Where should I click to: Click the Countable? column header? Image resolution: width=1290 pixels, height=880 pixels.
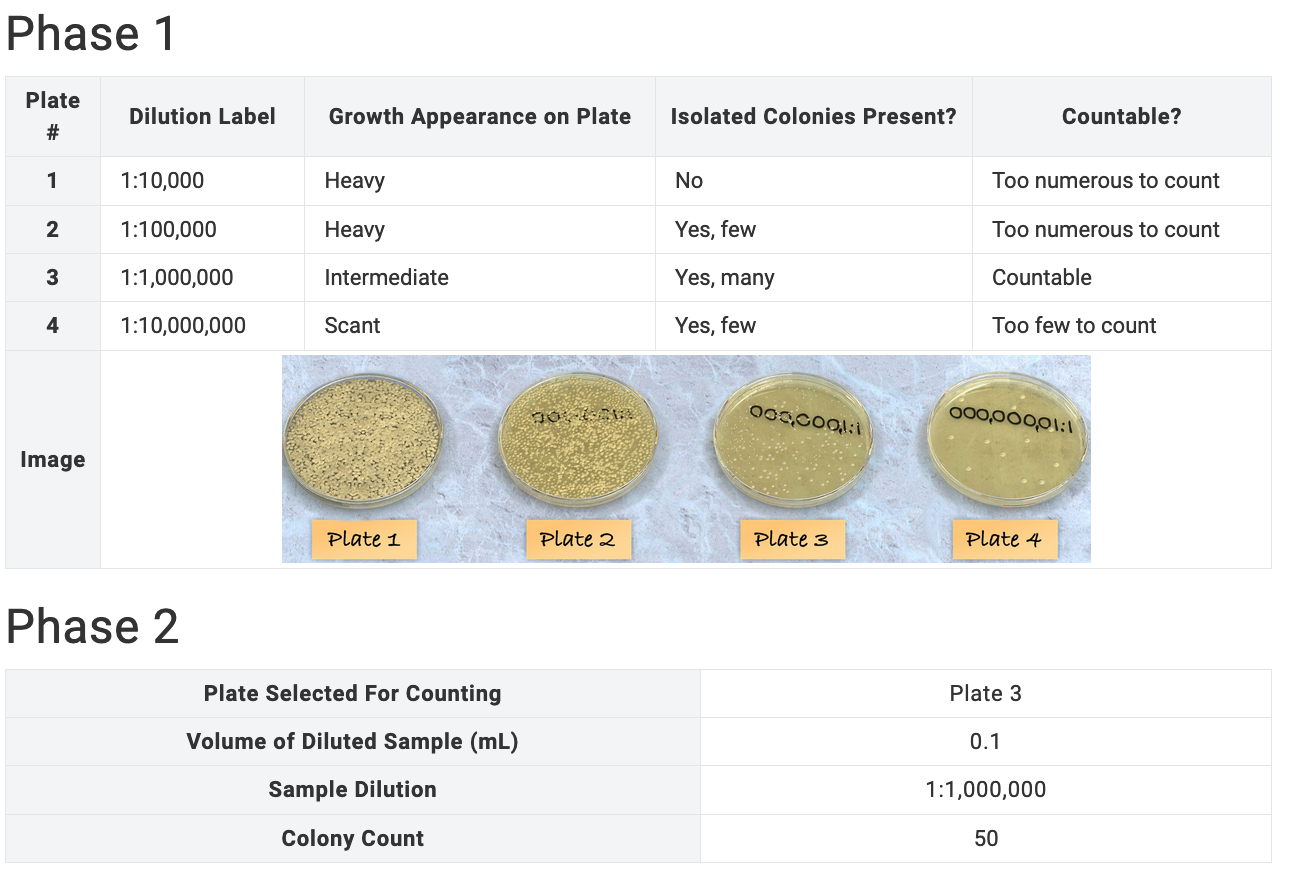tap(1121, 116)
